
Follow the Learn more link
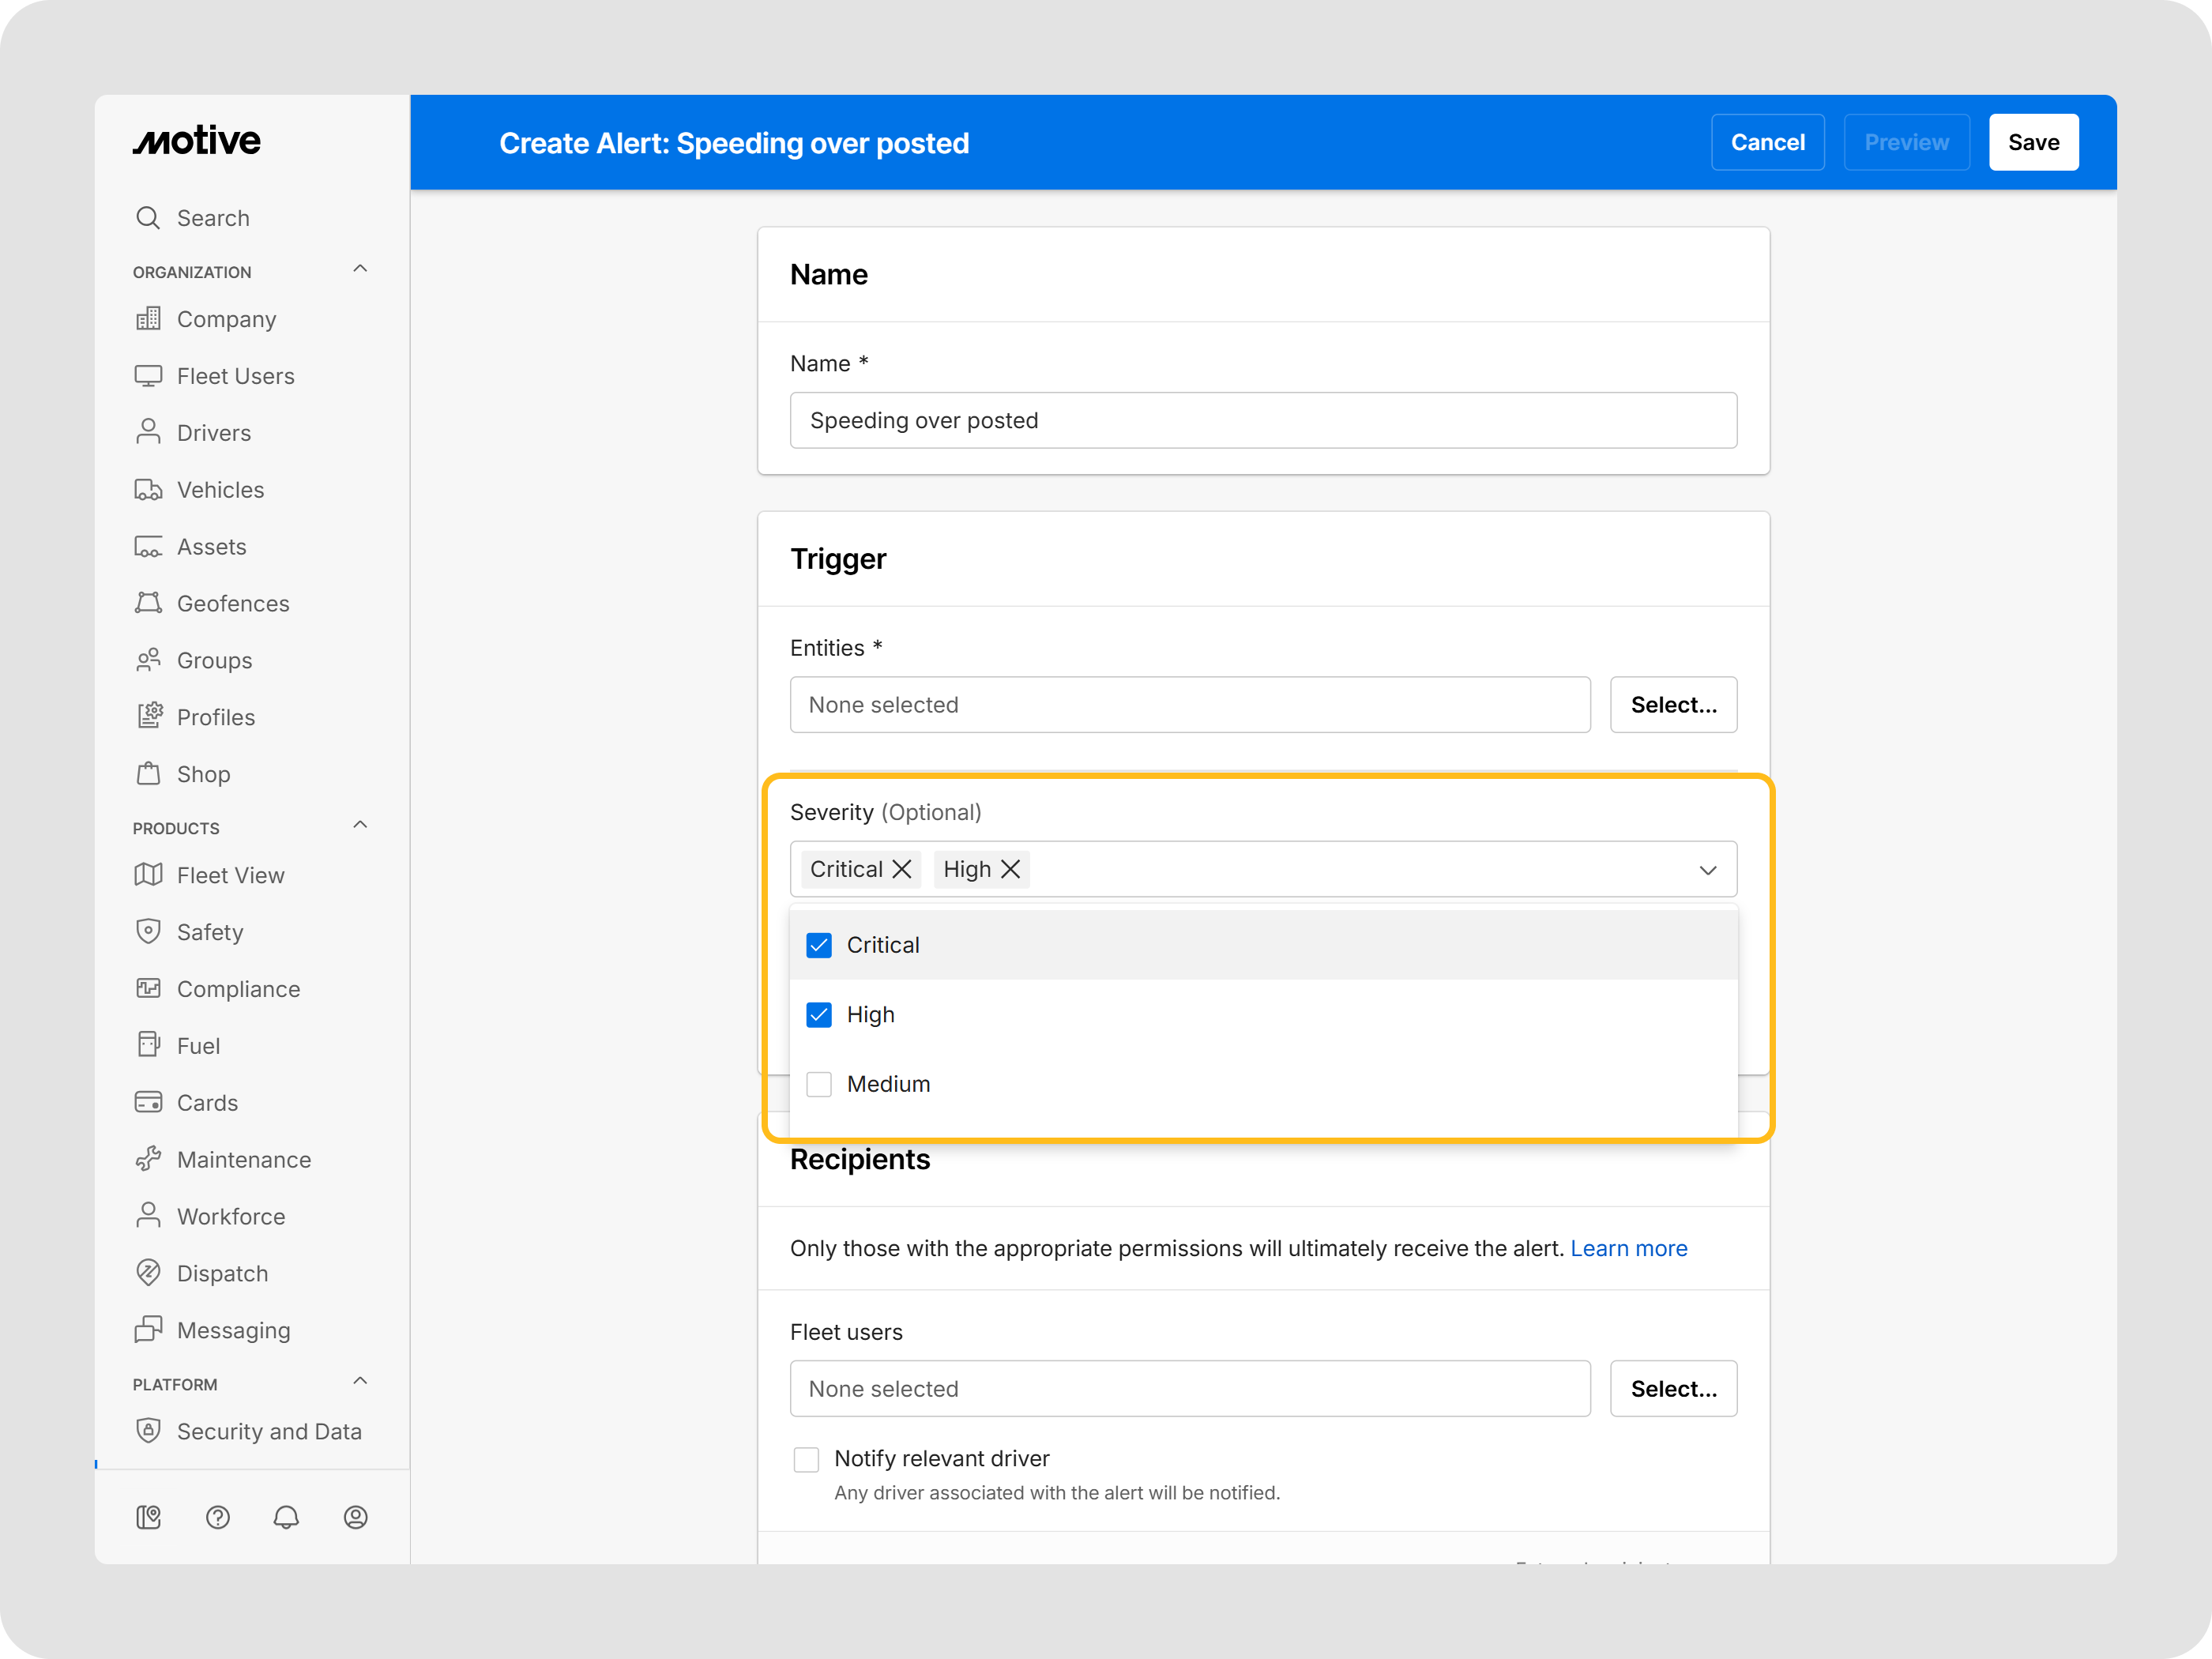pyautogui.click(x=1628, y=1248)
